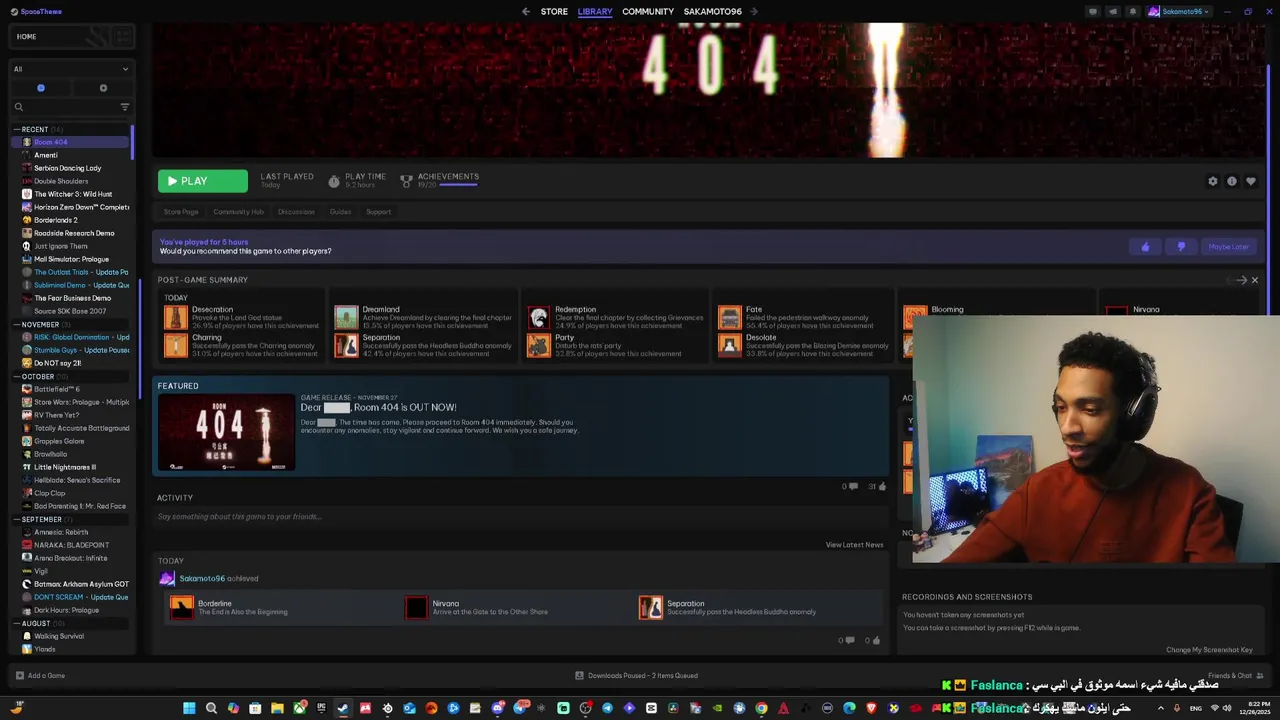1280x720 pixels.
Task: Open advanced filter options icon
Action: pos(125,107)
